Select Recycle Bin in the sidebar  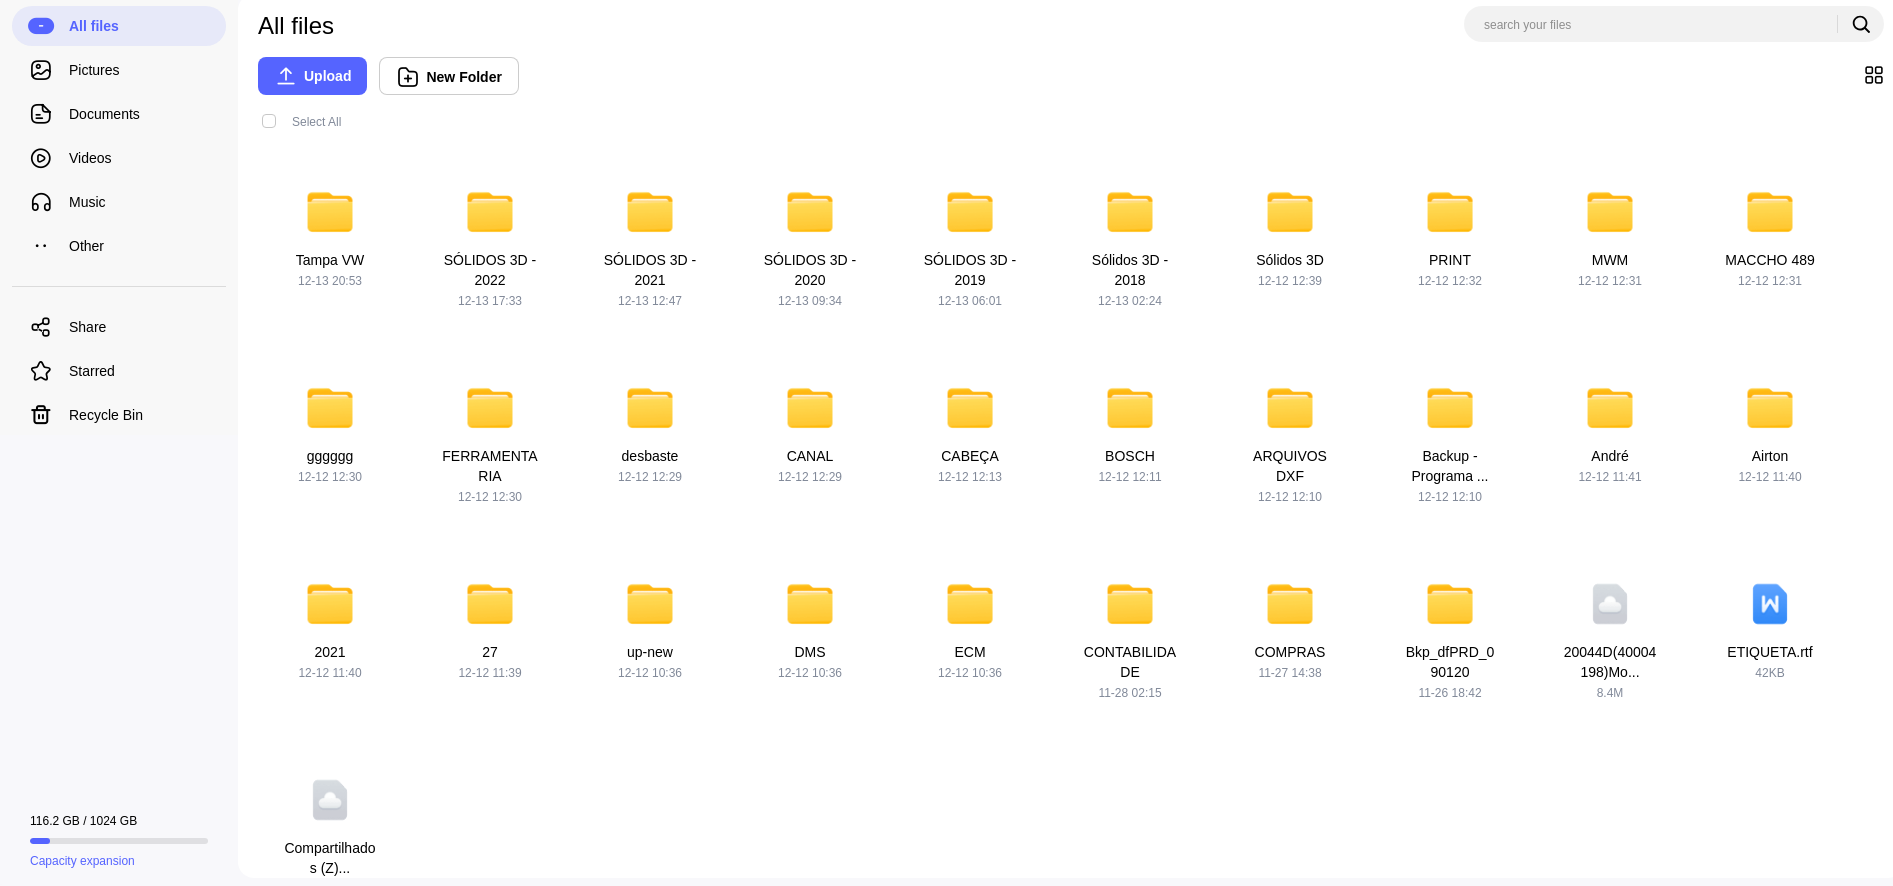pyautogui.click(x=119, y=415)
